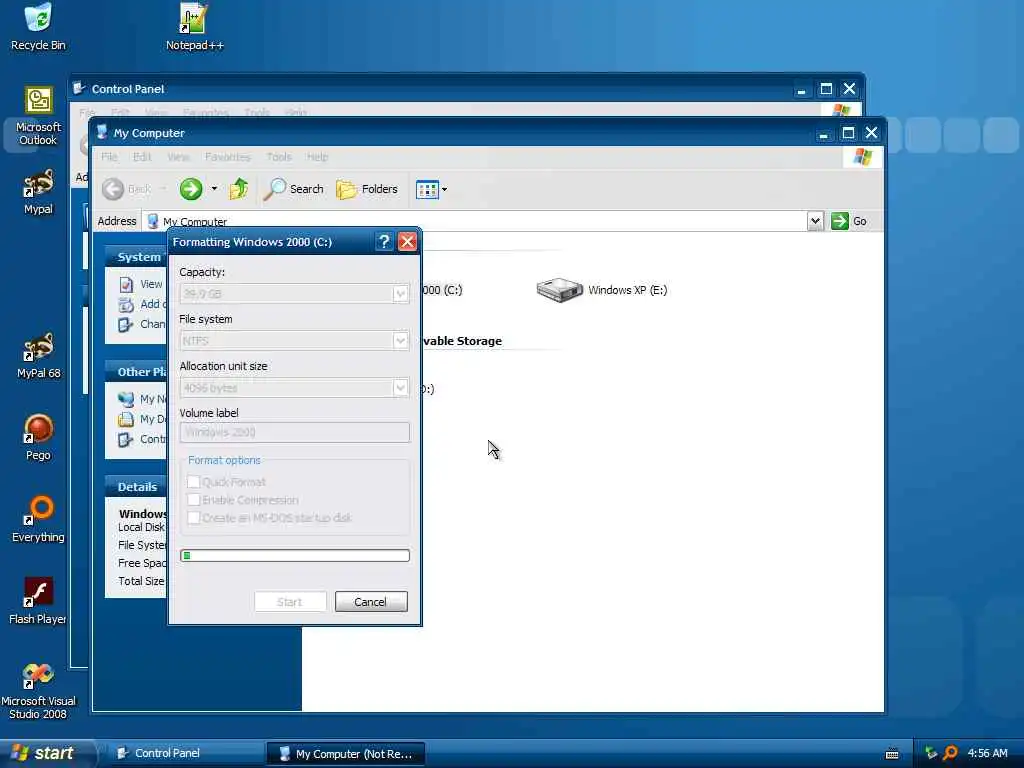The height and width of the screenshot is (768, 1024).
Task: Click the View system information link
Action: 142,284
